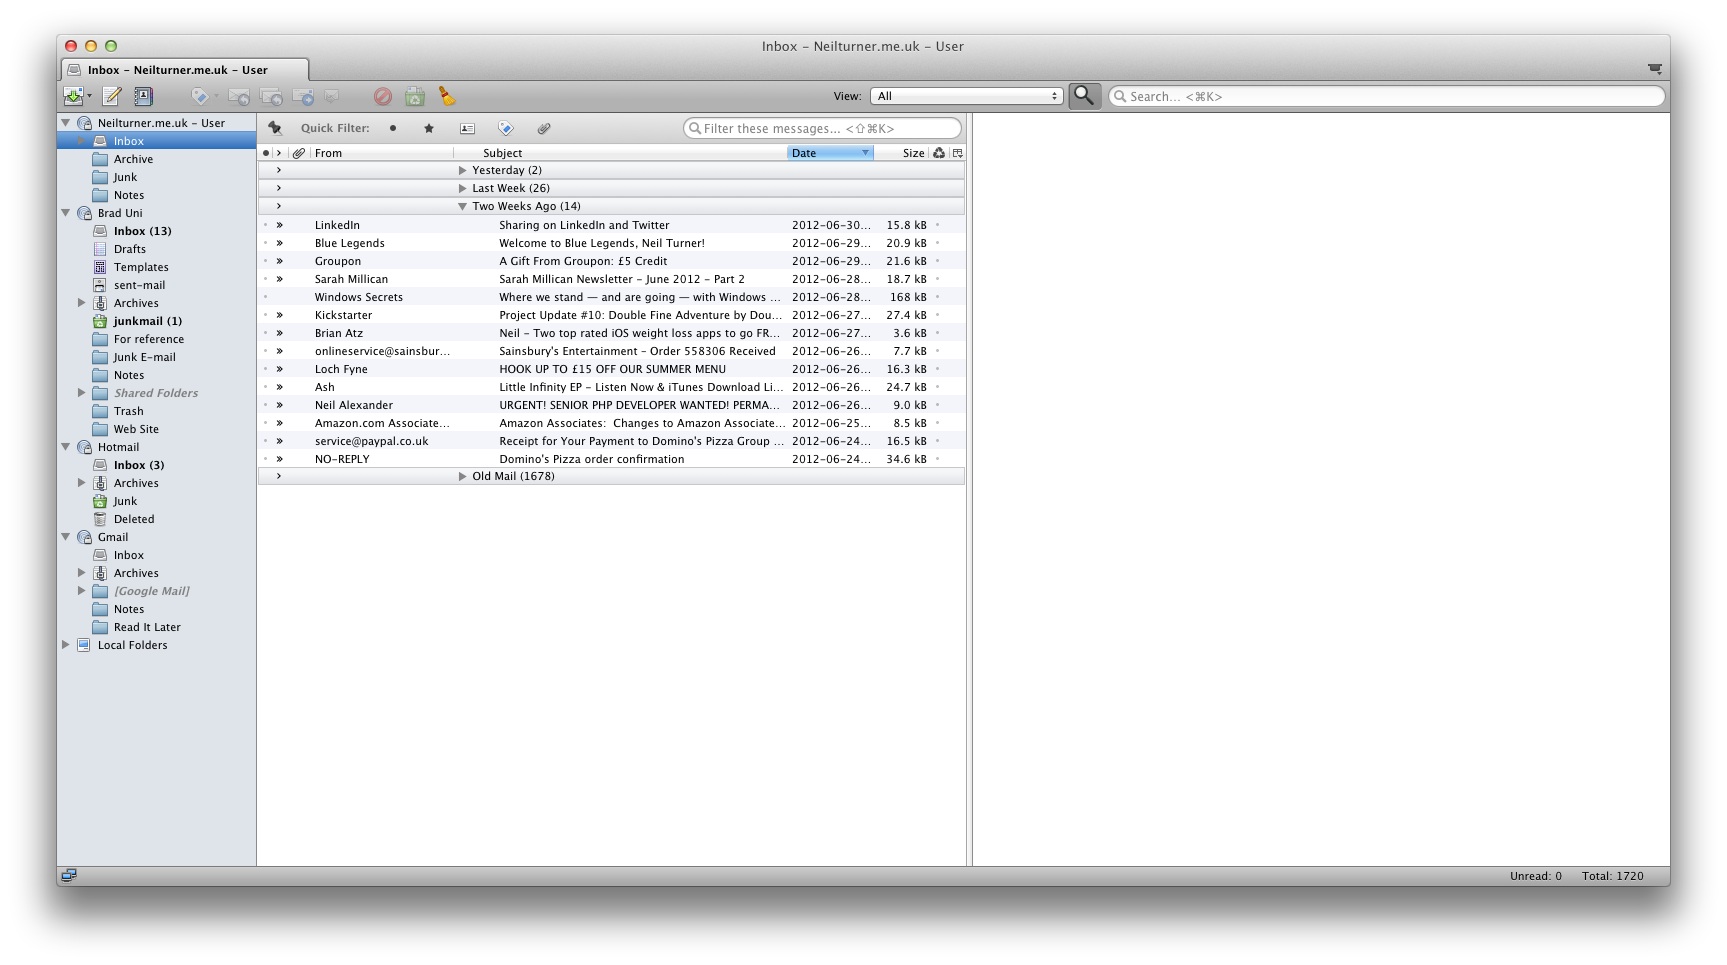Open the search magnifier icon

tap(1087, 95)
